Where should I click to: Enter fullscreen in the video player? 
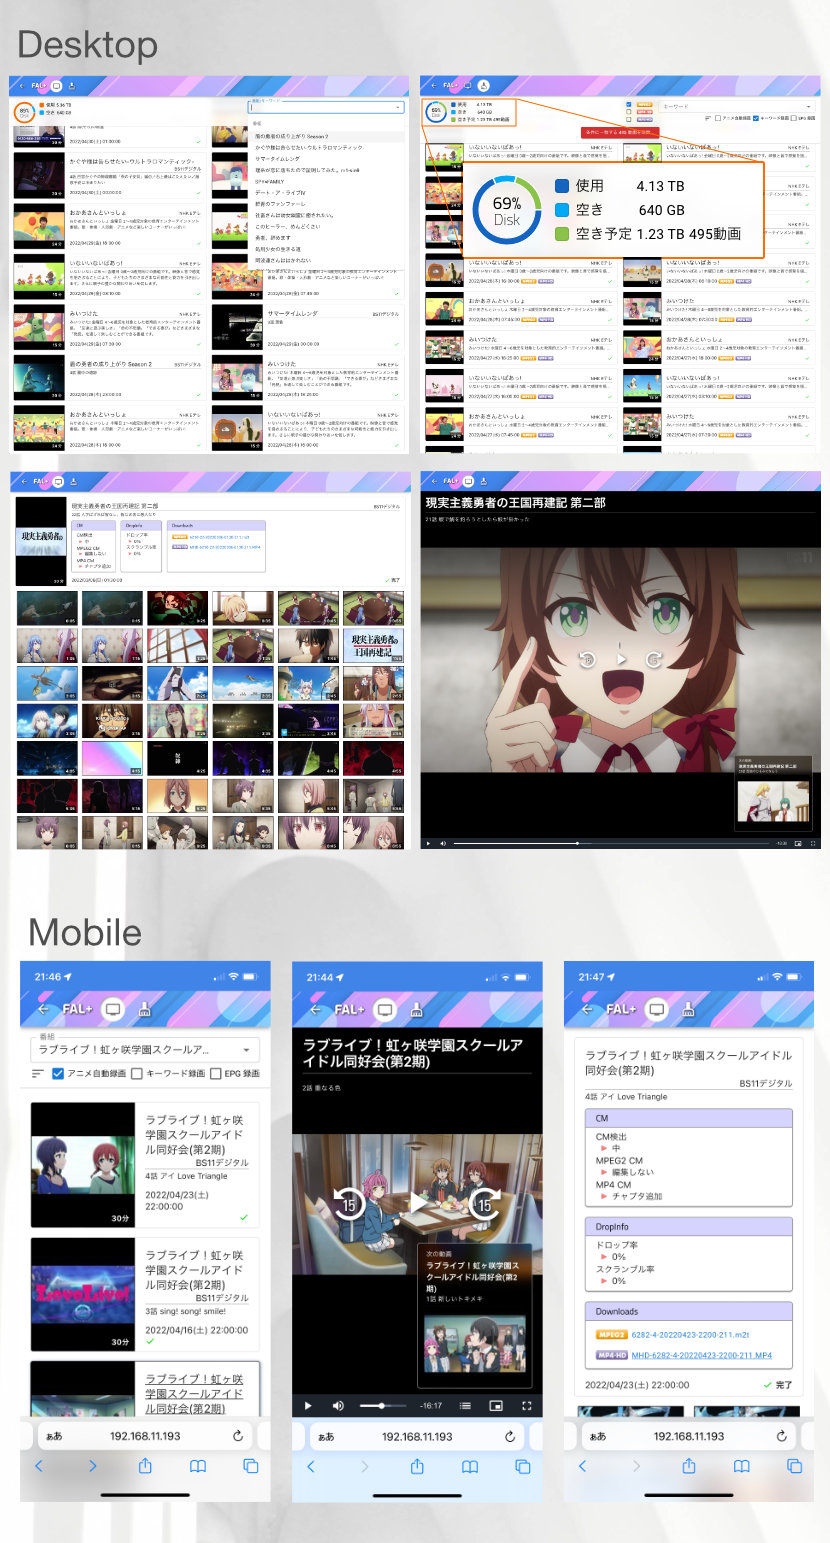point(527,1404)
